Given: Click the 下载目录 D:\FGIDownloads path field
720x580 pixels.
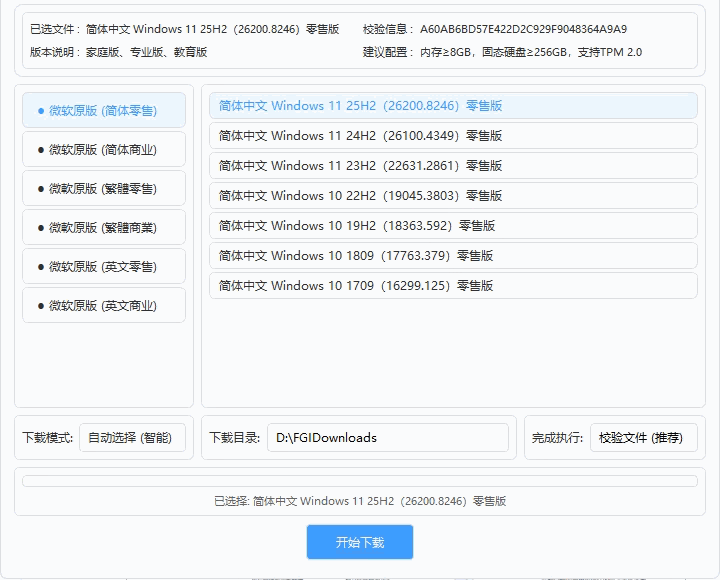Looking at the screenshot, I should (388, 438).
